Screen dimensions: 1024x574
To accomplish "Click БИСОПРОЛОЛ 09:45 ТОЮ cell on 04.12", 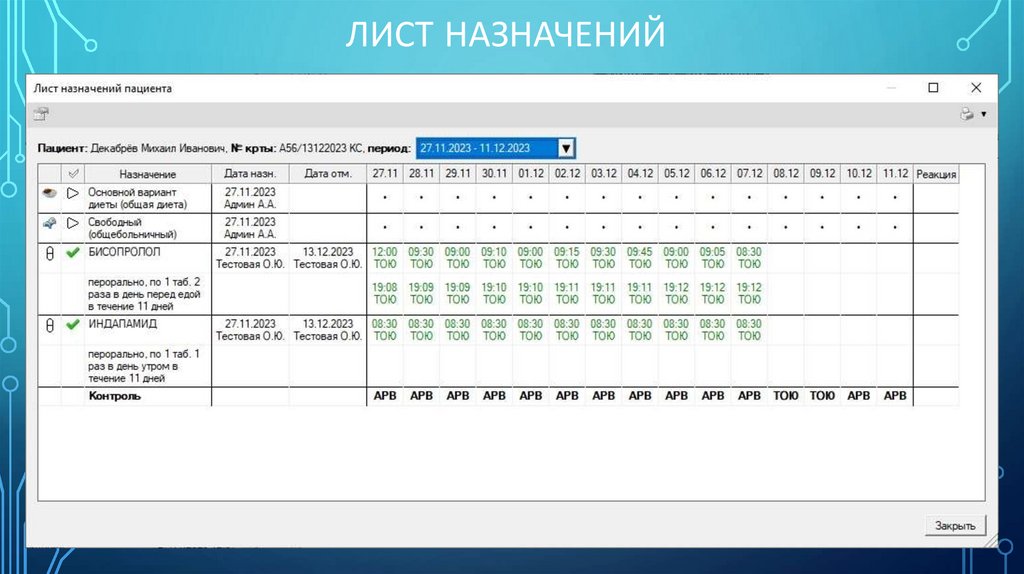I will click(x=640, y=258).
